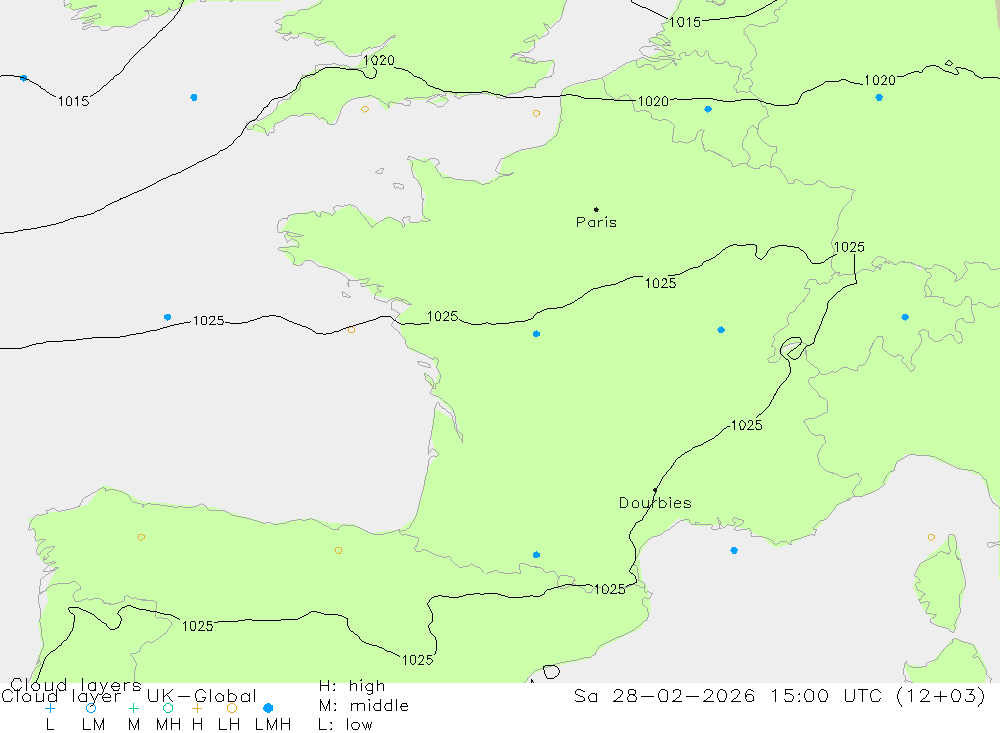Click the blue marker directly south of Paris
This screenshot has height=733, width=1000.
click(536, 334)
